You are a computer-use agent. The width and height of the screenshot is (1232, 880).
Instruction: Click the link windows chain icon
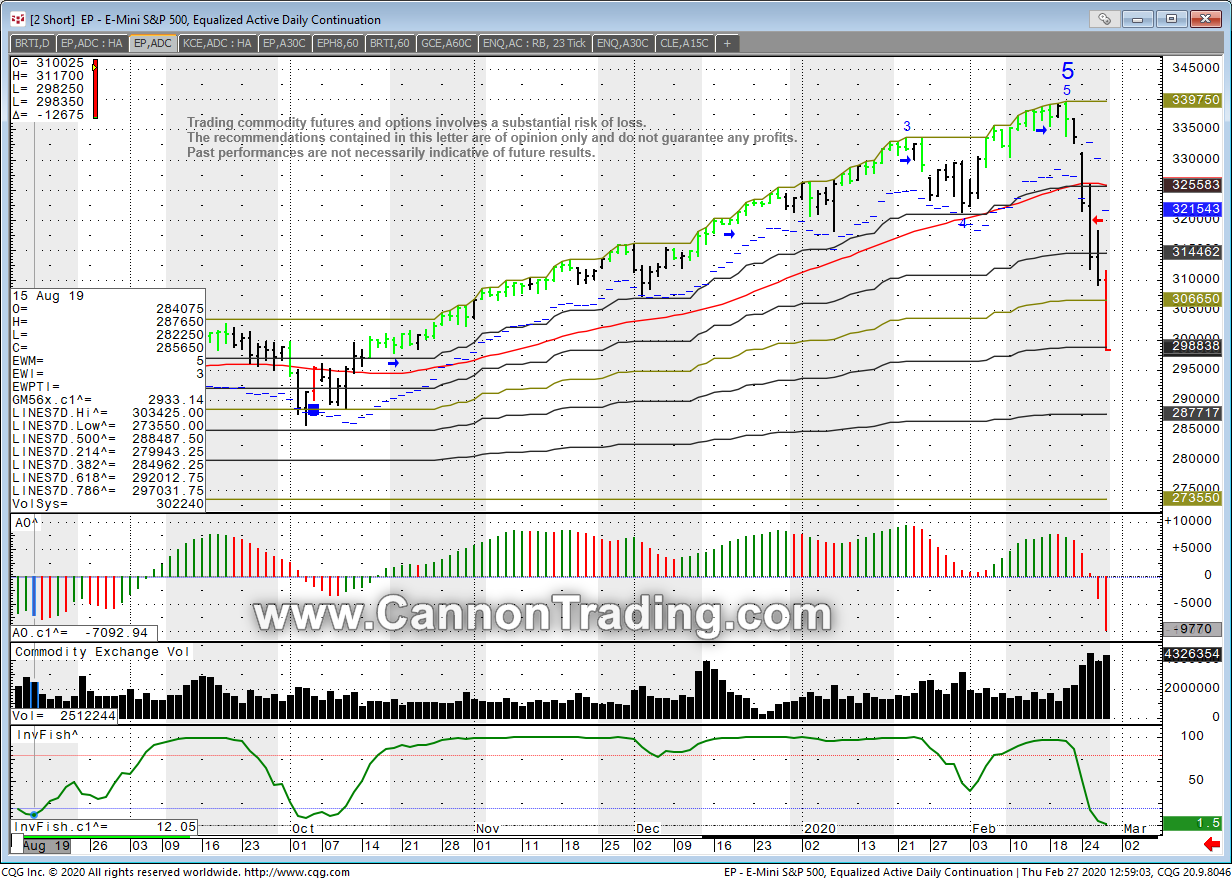(1103, 18)
